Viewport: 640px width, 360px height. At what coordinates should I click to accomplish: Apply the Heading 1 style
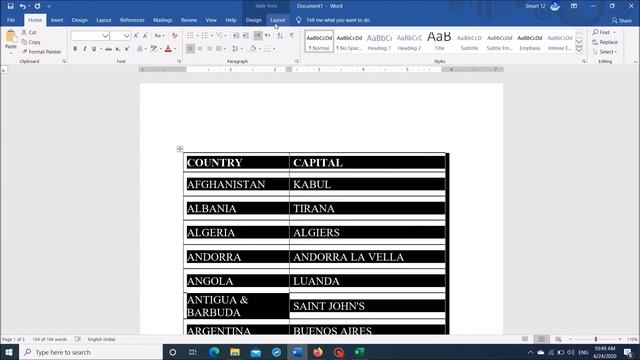coord(379,41)
